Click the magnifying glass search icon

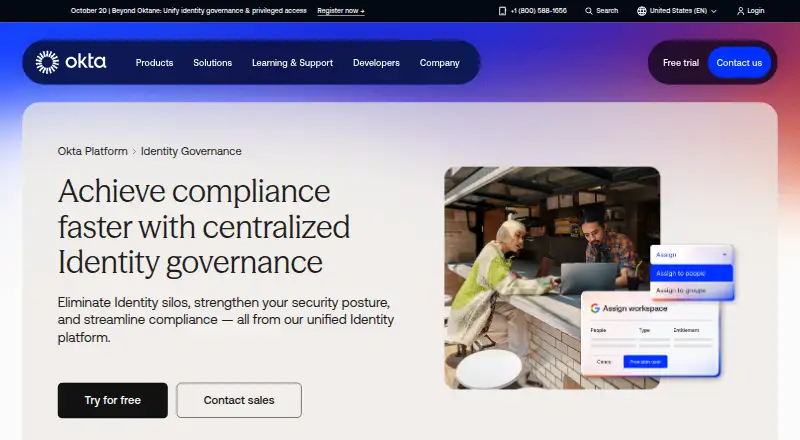(589, 11)
